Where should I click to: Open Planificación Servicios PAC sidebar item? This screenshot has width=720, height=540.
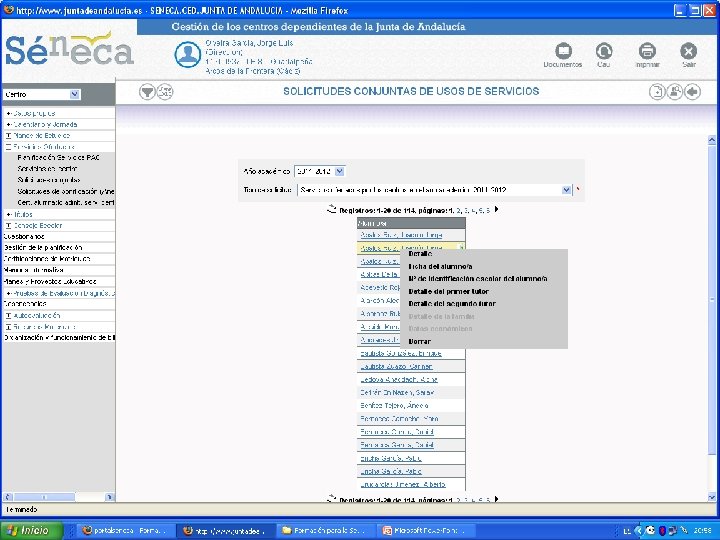coord(58,158)
